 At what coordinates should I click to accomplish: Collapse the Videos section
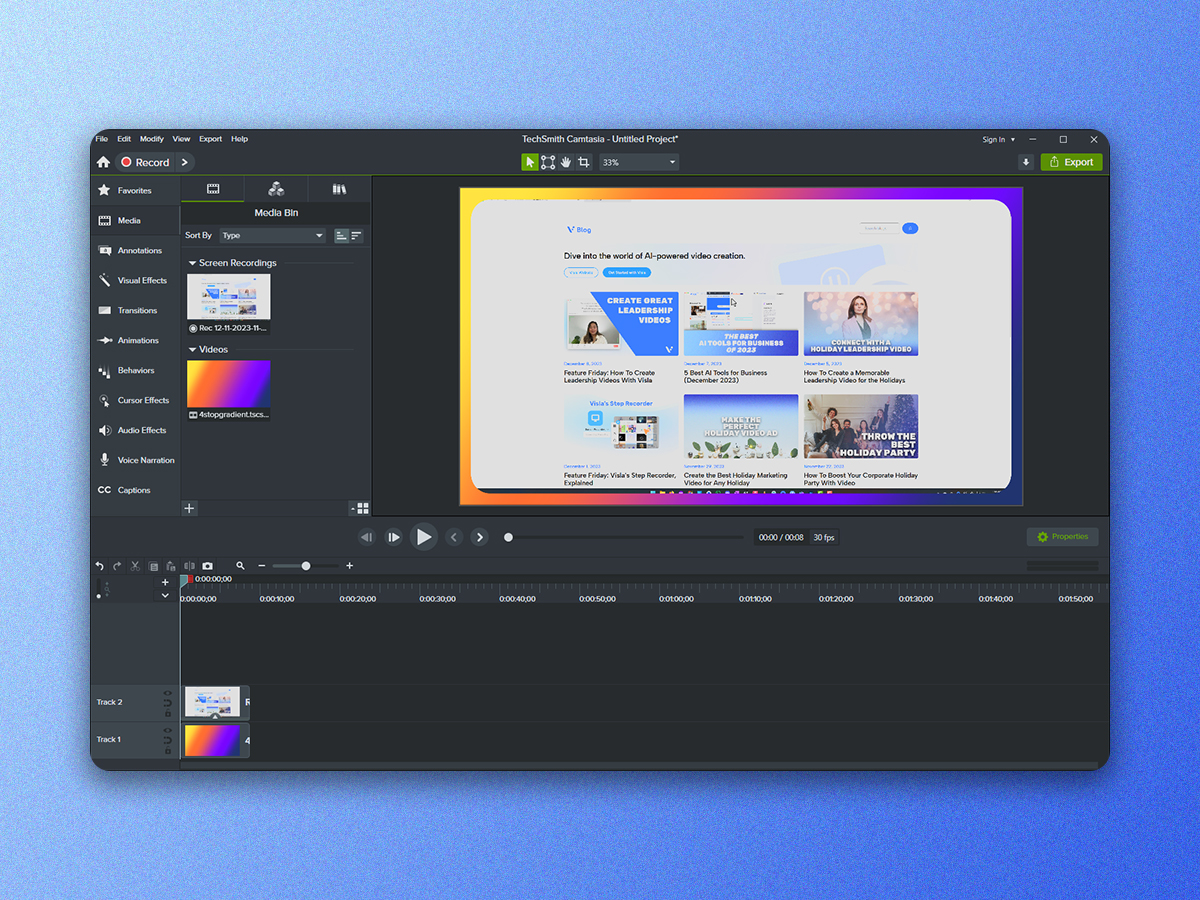pos(191,349)
